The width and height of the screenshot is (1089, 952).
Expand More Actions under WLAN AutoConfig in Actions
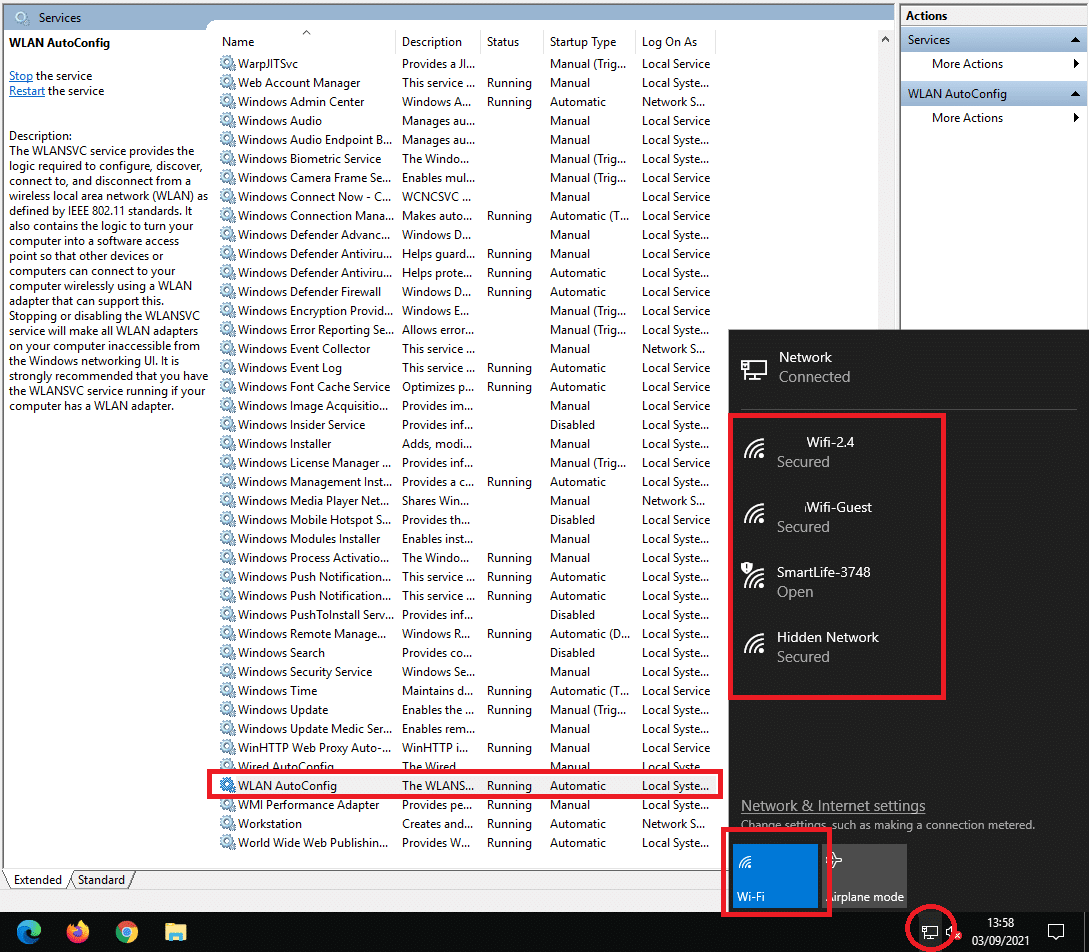coord(994,118)
